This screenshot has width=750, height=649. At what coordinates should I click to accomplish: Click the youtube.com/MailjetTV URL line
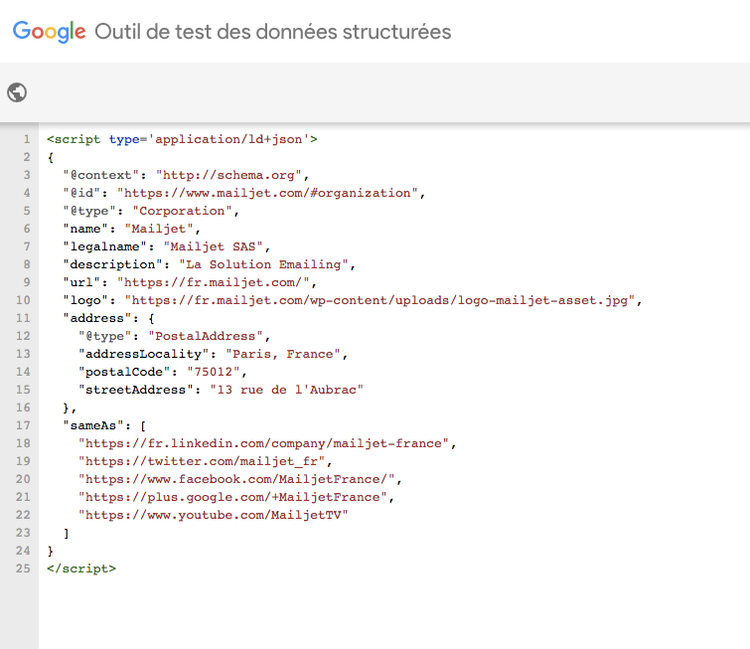point(213,515)
